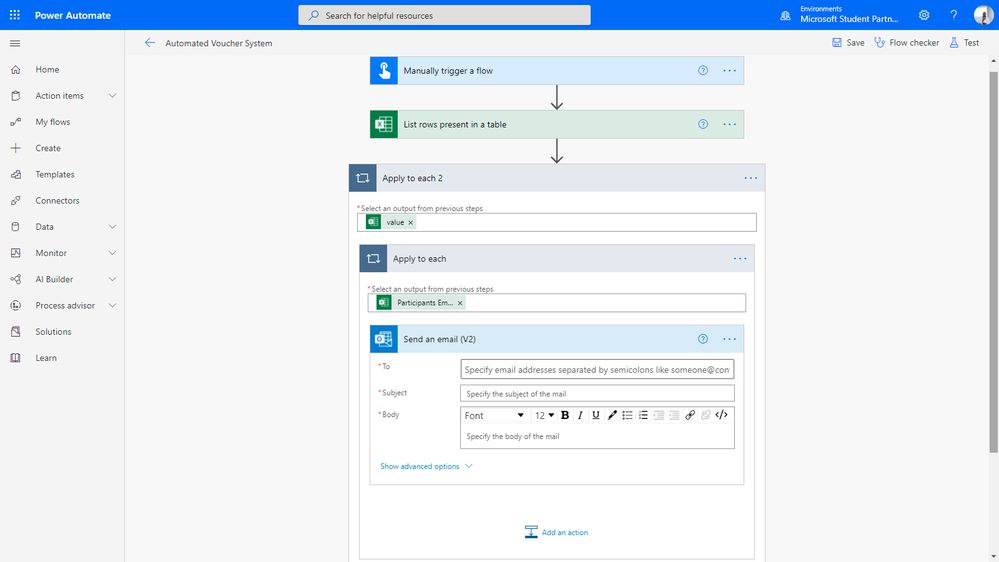Click the Outlook icon on Send an email
Screen dimensions: 999x562
[384, 339]
